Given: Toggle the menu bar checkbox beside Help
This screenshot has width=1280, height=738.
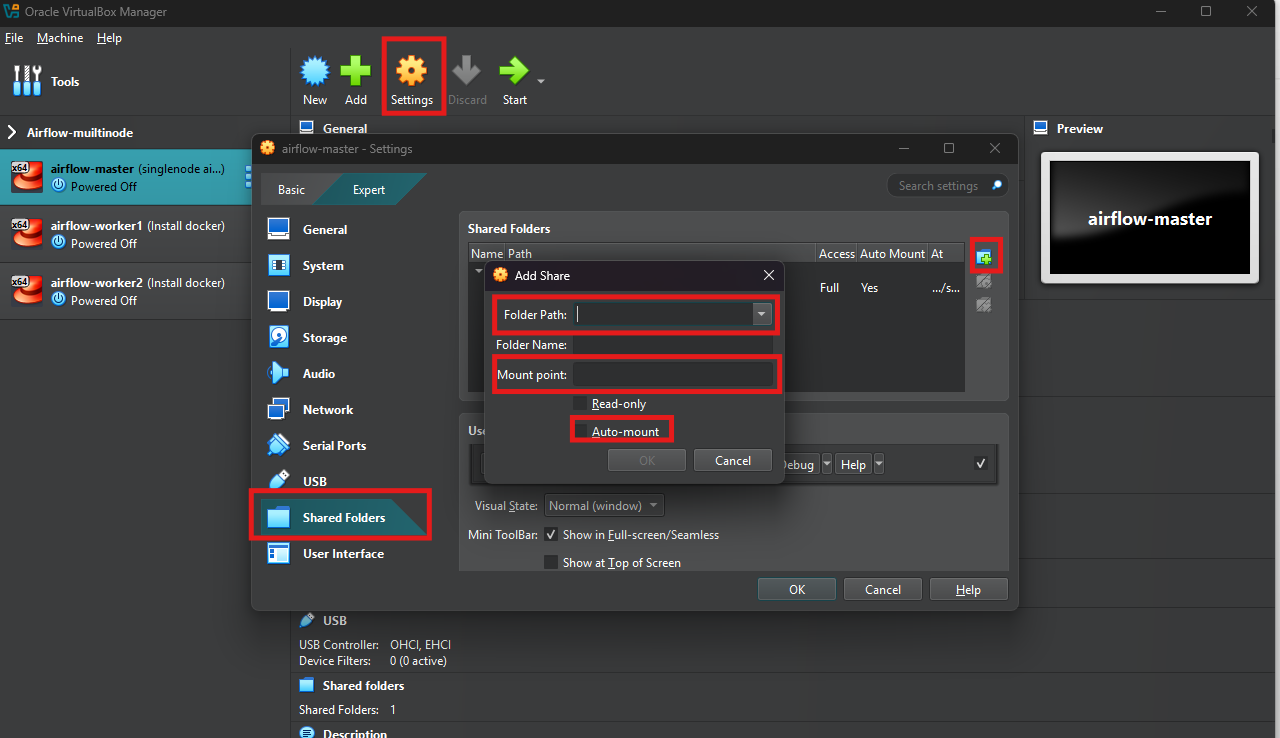Looking at the screenshot, I should click(981, 463).
